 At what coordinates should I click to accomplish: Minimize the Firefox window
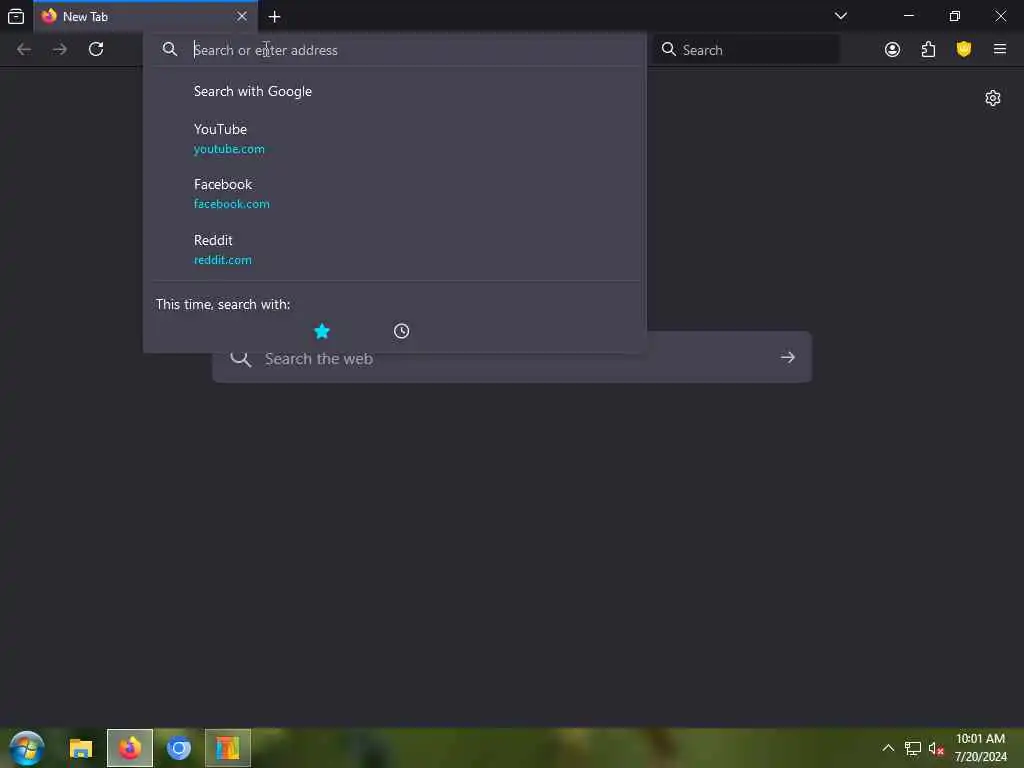click(x=908, y=16)
